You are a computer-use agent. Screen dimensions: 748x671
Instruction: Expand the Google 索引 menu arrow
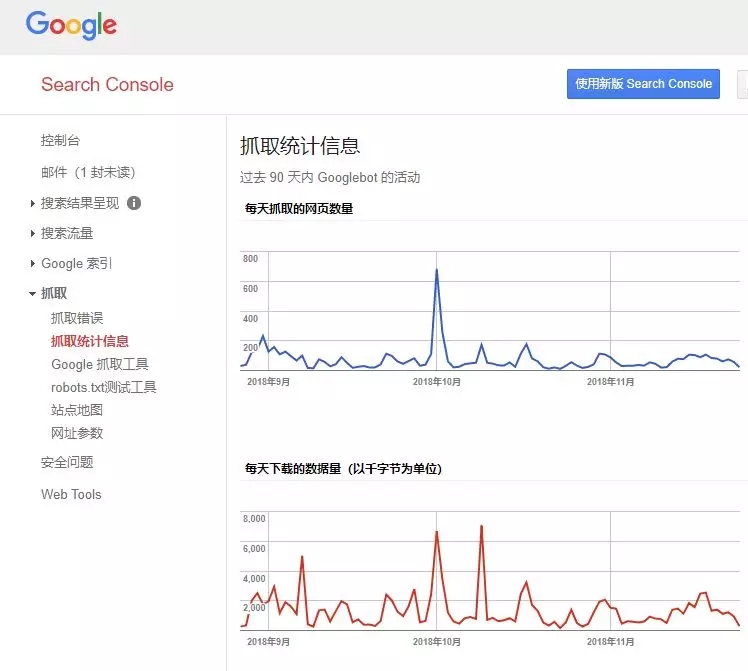coord(32,263)
